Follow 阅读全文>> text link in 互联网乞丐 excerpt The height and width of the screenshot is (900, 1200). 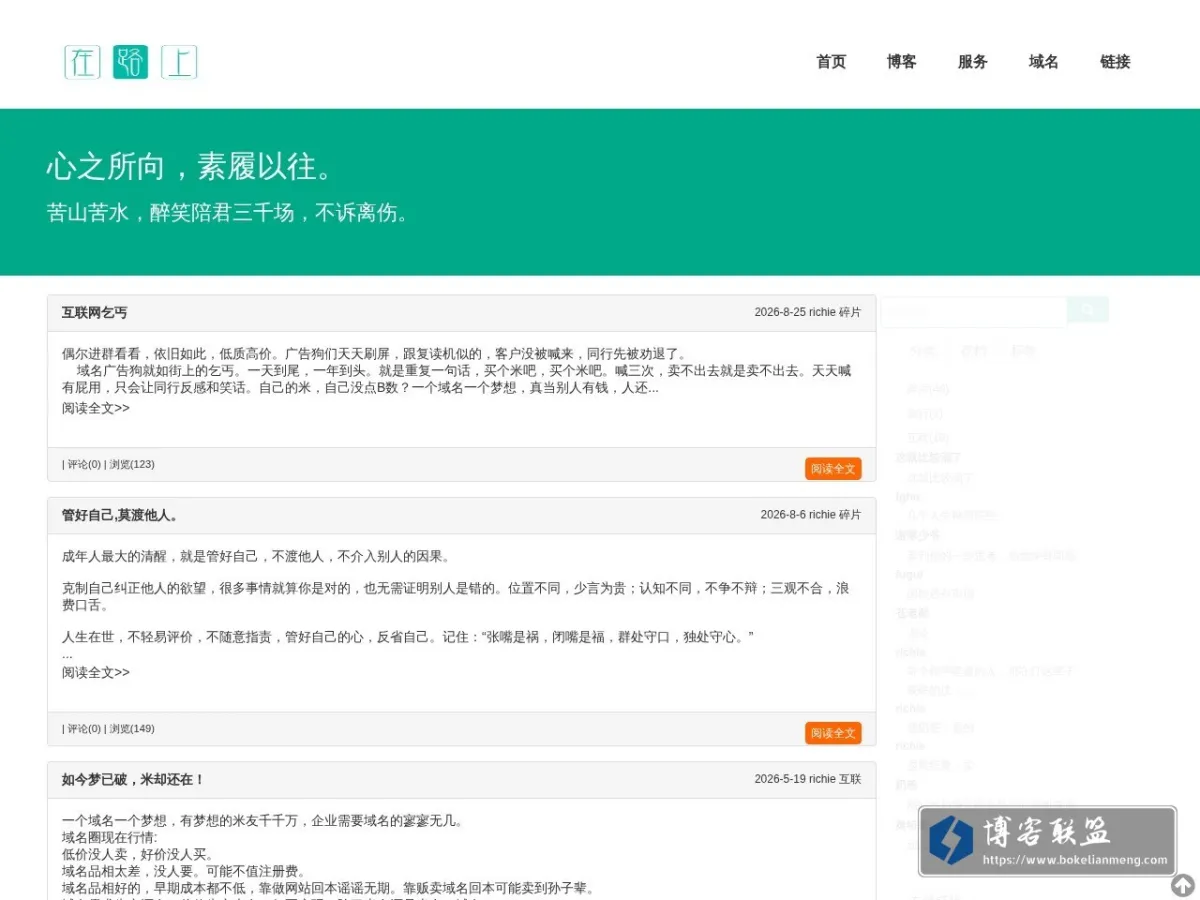click(x=96, y=408)
